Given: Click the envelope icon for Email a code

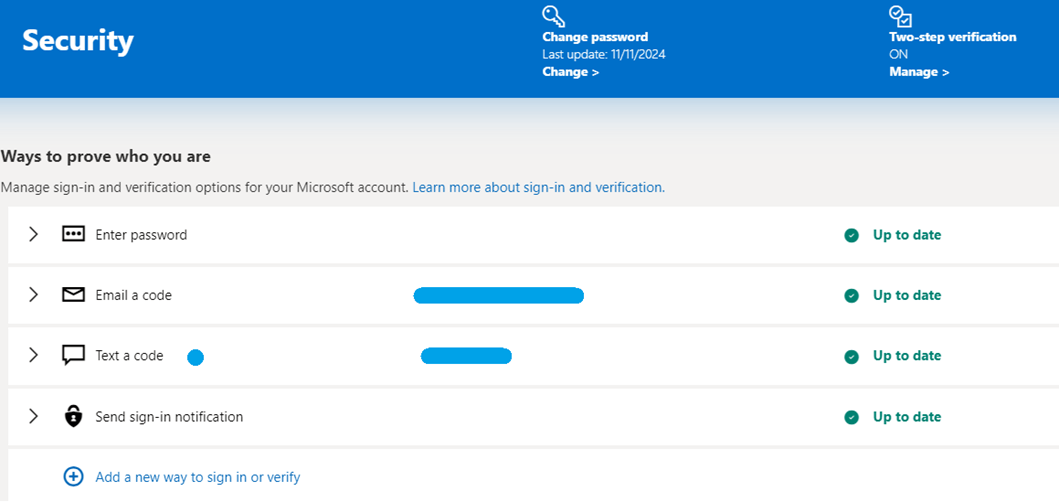Looking at the screenshot, I should 73,295.
